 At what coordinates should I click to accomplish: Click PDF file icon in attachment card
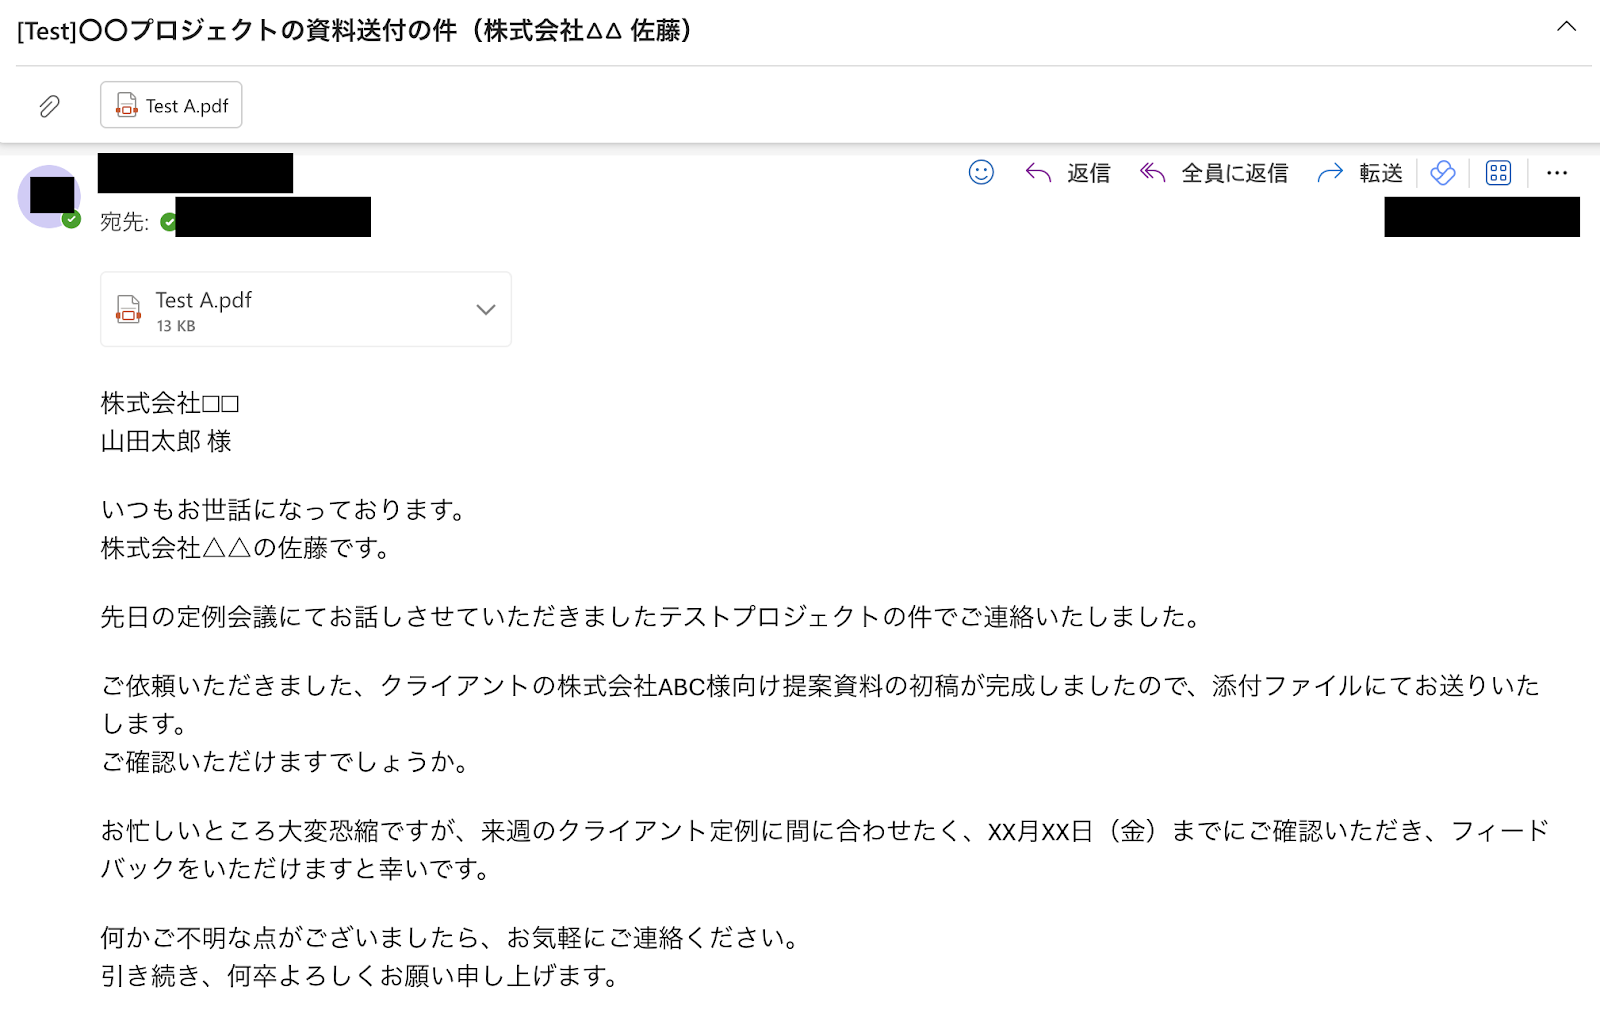(129, 309)
